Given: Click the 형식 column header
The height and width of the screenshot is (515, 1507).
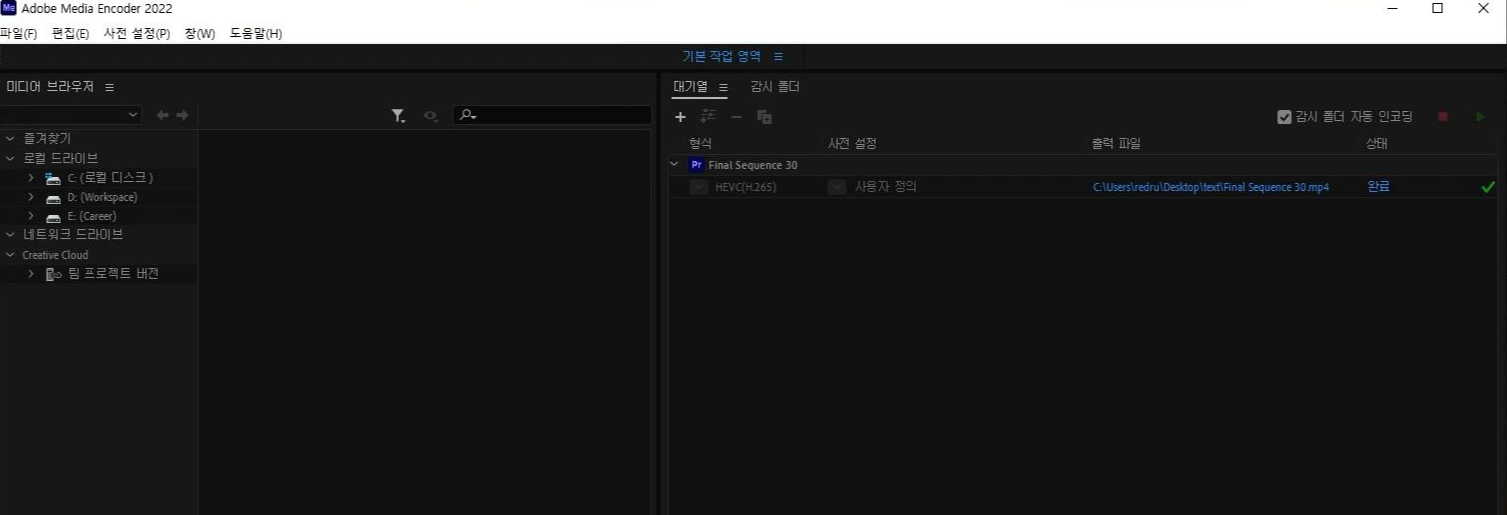Looking at the screenshot, I should (x=700, y=144).
